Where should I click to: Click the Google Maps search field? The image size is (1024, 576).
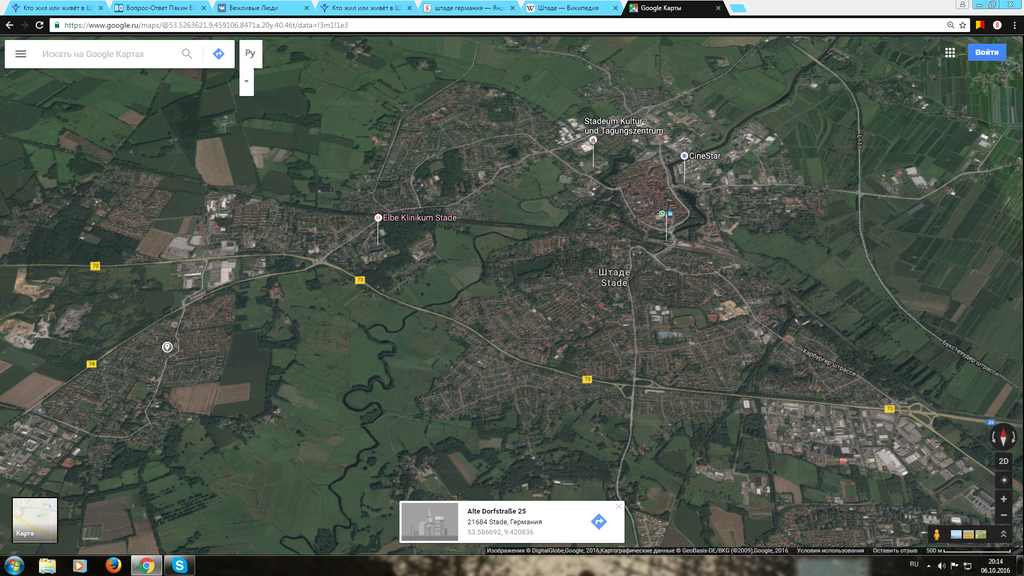pos(105,54)
